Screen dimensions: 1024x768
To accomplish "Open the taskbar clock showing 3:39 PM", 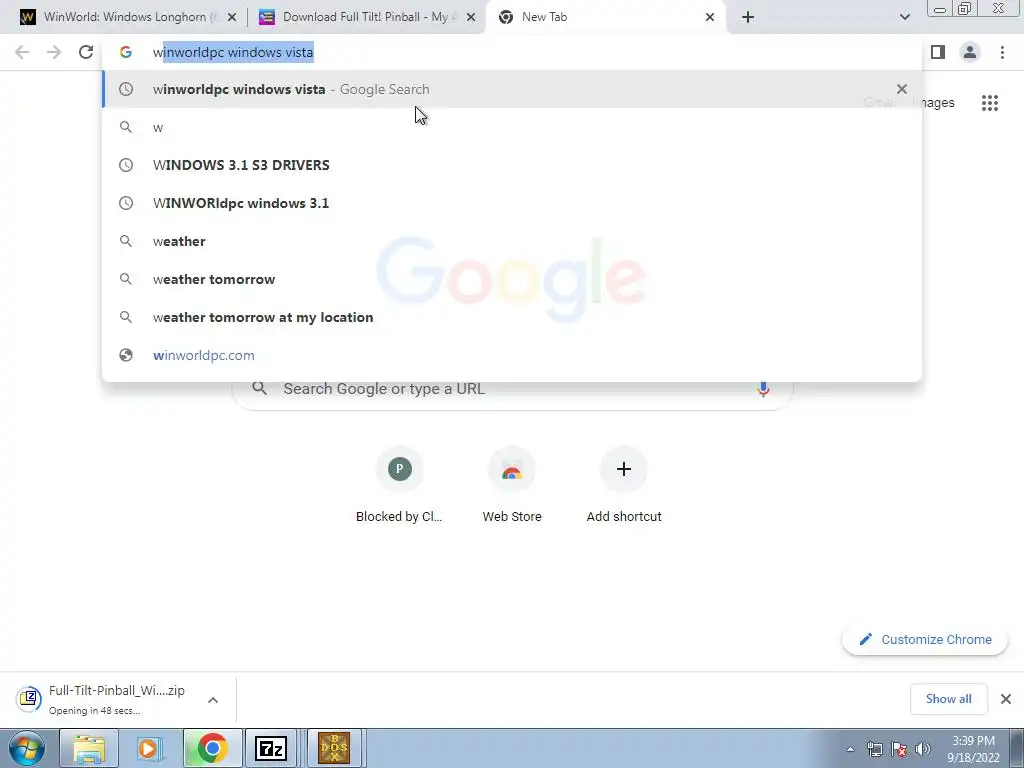I will pyautogui.click(x=973, y=749).
